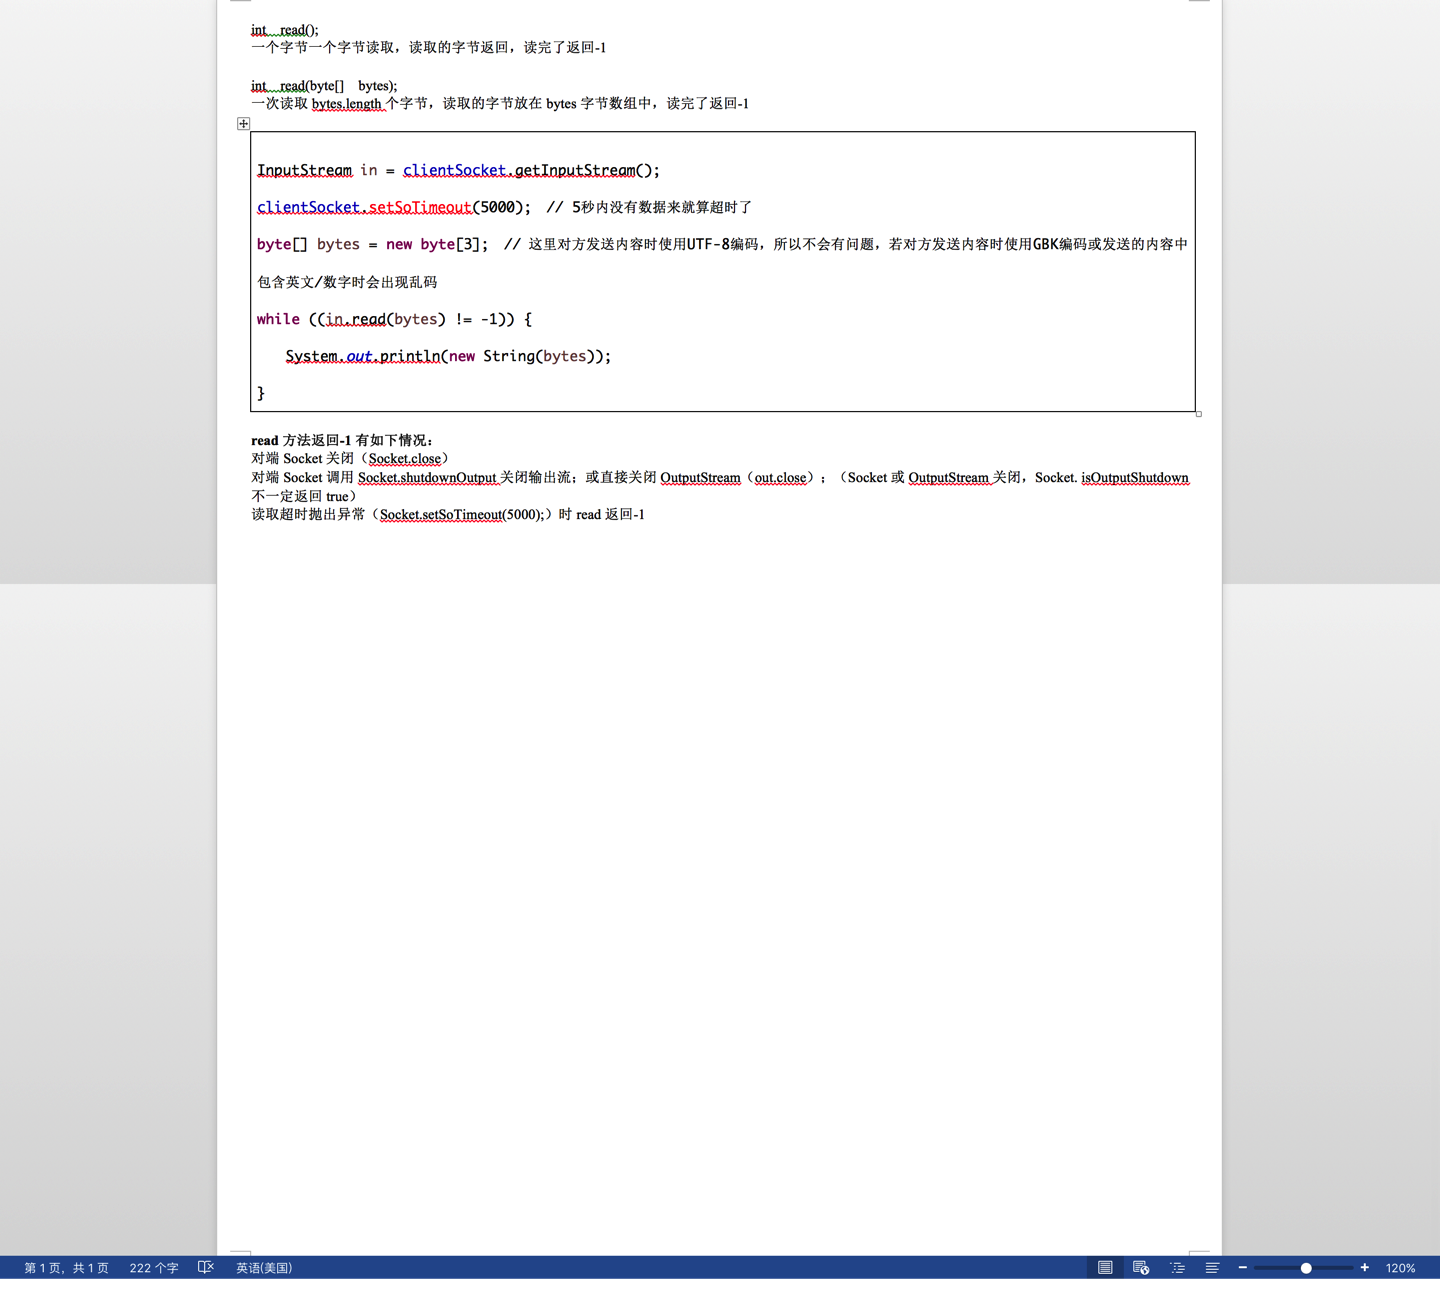Click the zoom slider handle

[x=1306, y=1268]
